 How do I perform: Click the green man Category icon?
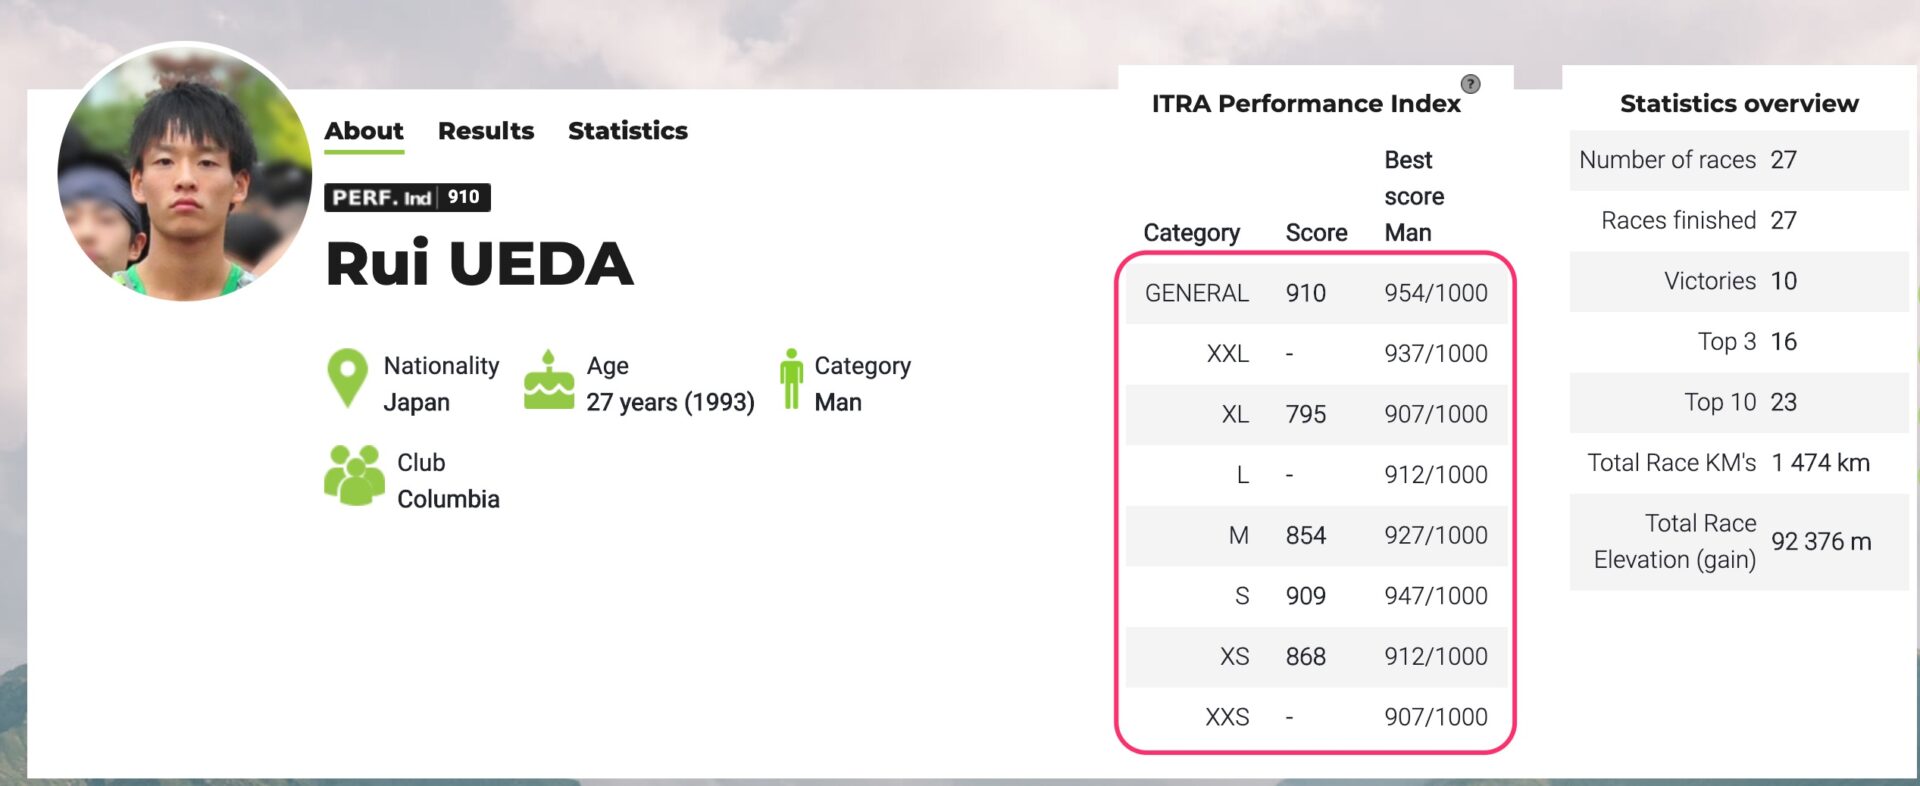point(791,379)
